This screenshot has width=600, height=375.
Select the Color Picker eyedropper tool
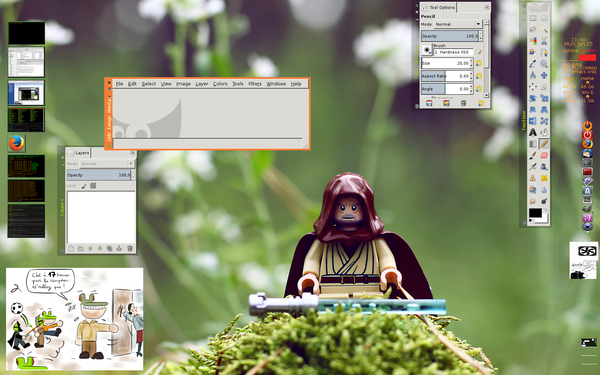tap(533, 64)
